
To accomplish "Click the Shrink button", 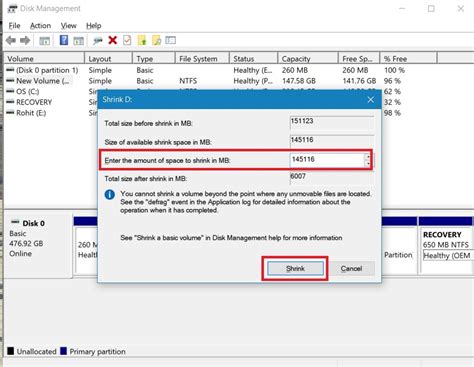I will [x=295, y=268].
